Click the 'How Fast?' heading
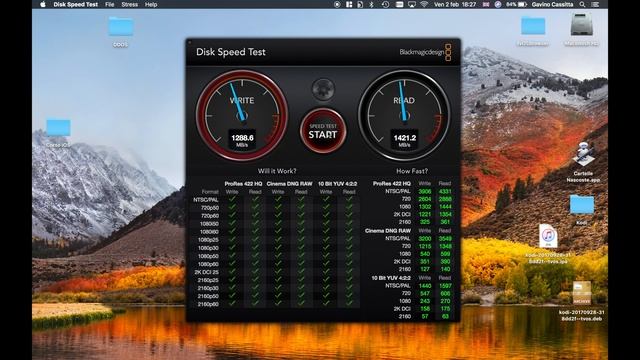This screenshot has height=360, width=640. pyautogui.click(x=412, y=171)
